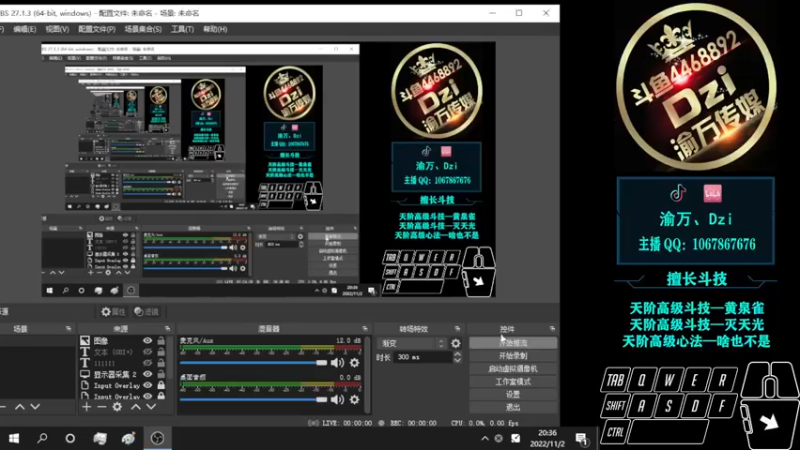
Task: Open Windows search from the taskbar
Action: coord(42,438)
